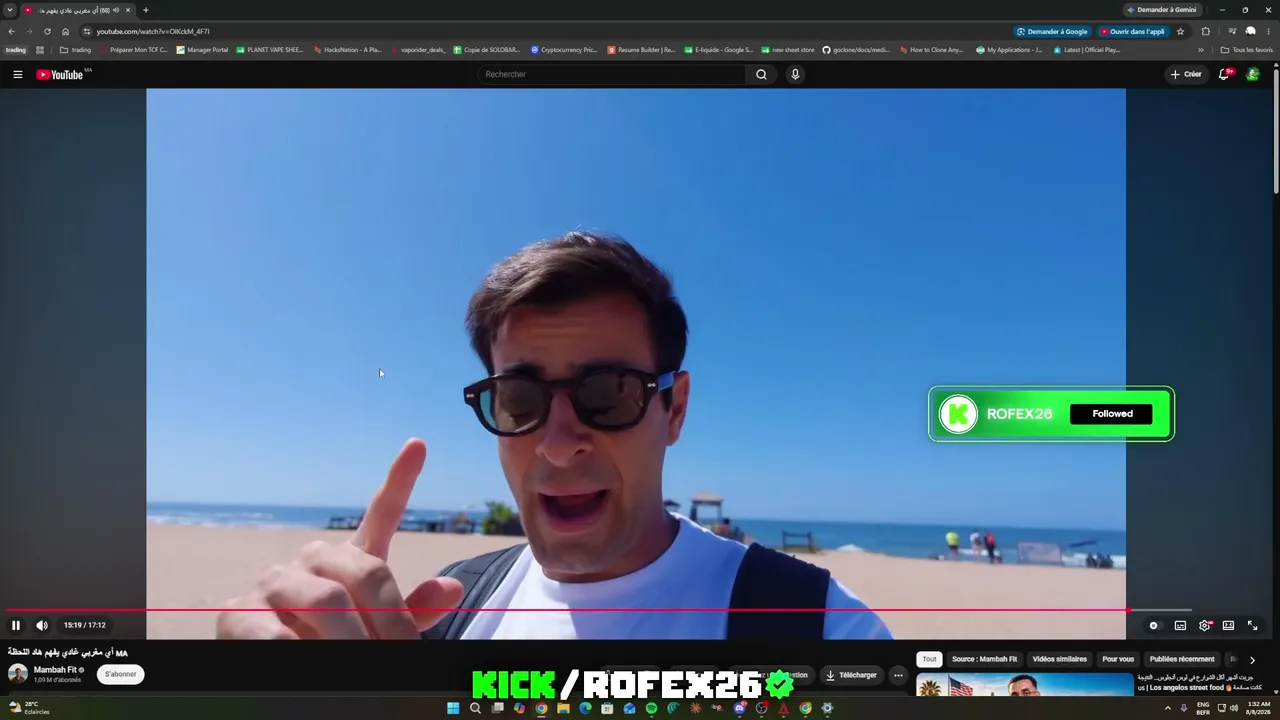This screenshot has height=720, width=1280.
Task: Open Demander à Gemini
Action: (x=1161, y=10)
